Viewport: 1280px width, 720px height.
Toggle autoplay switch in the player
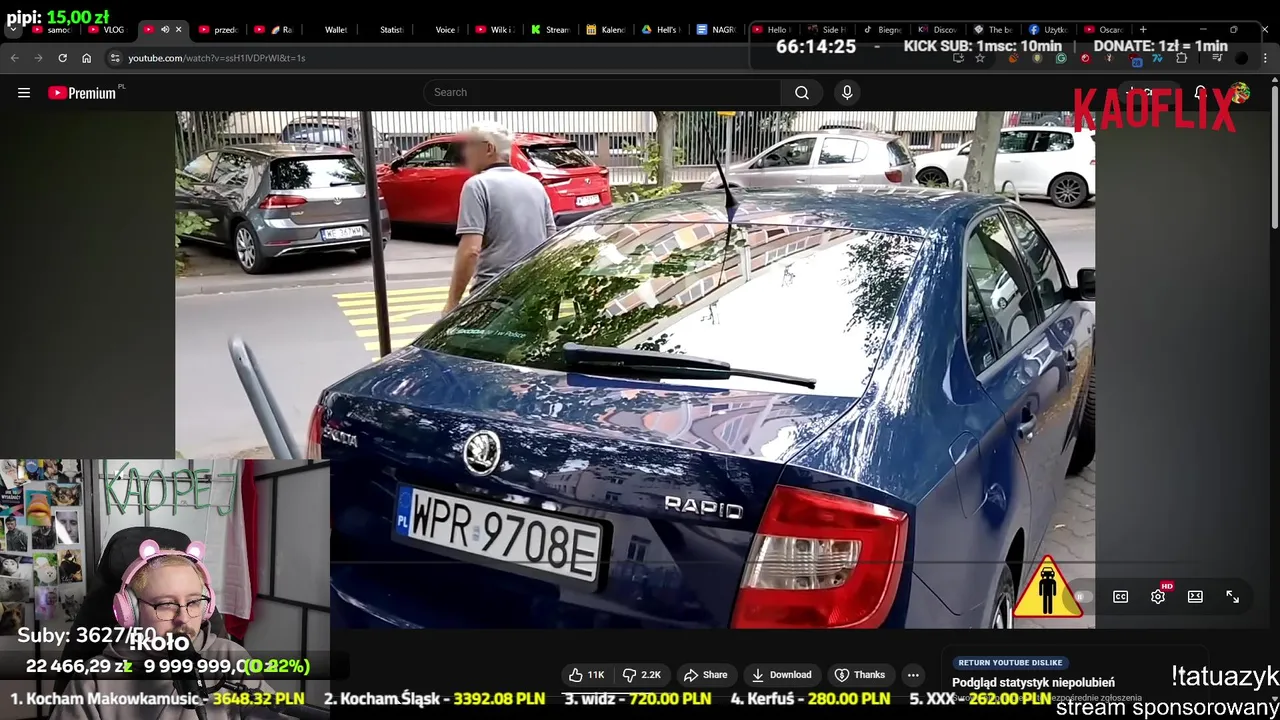point(1082,597)
